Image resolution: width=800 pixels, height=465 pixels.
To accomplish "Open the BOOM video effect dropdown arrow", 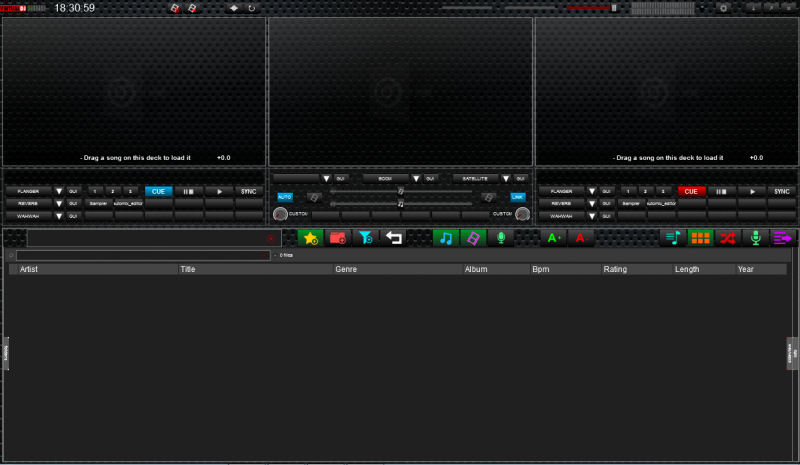I will tap(416, 179).
